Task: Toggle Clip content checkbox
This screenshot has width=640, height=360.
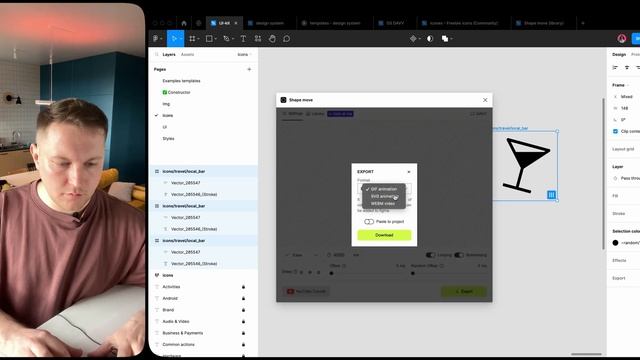Action: (x=616, y=131)
